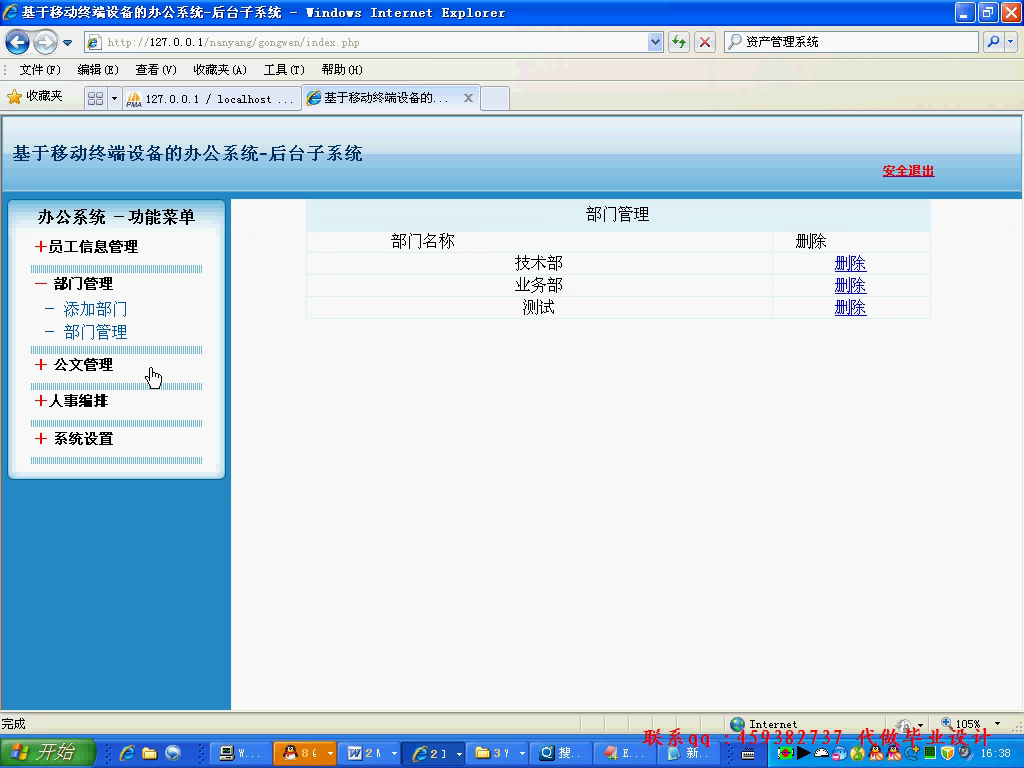Select the 测试 table cell

(539, 308)
